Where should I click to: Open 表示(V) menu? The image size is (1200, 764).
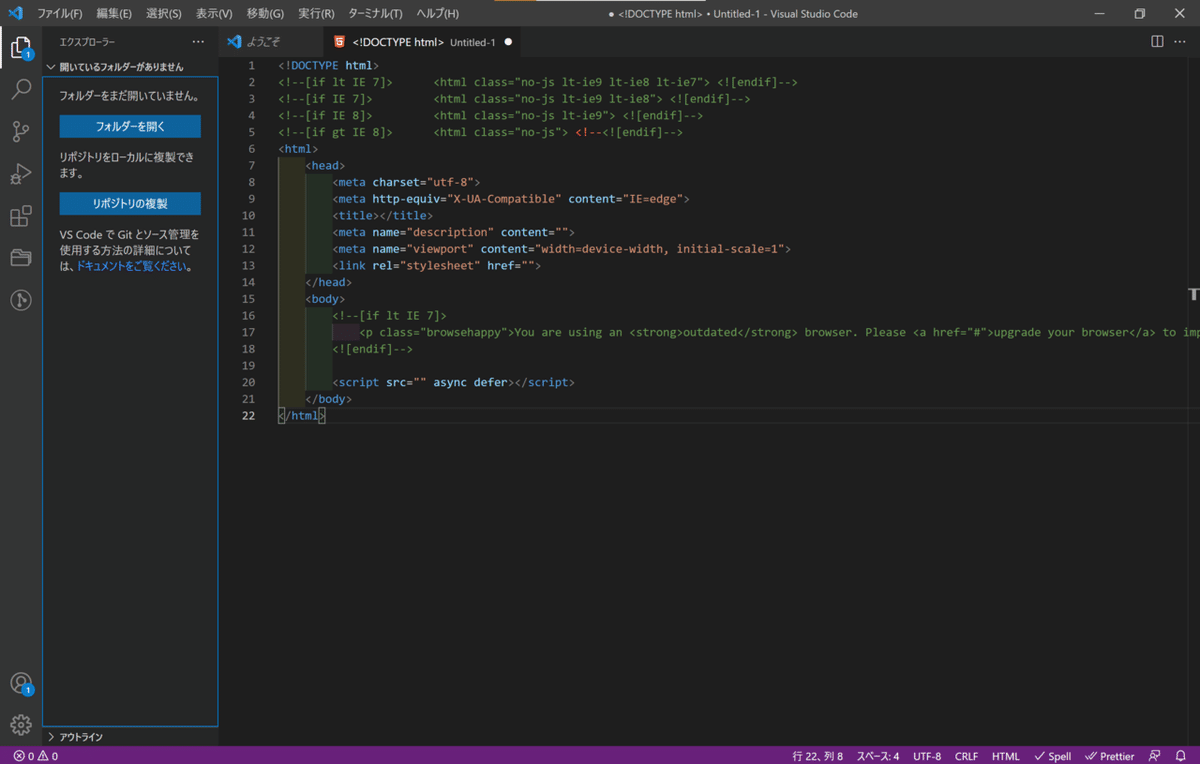coord(214,13)
